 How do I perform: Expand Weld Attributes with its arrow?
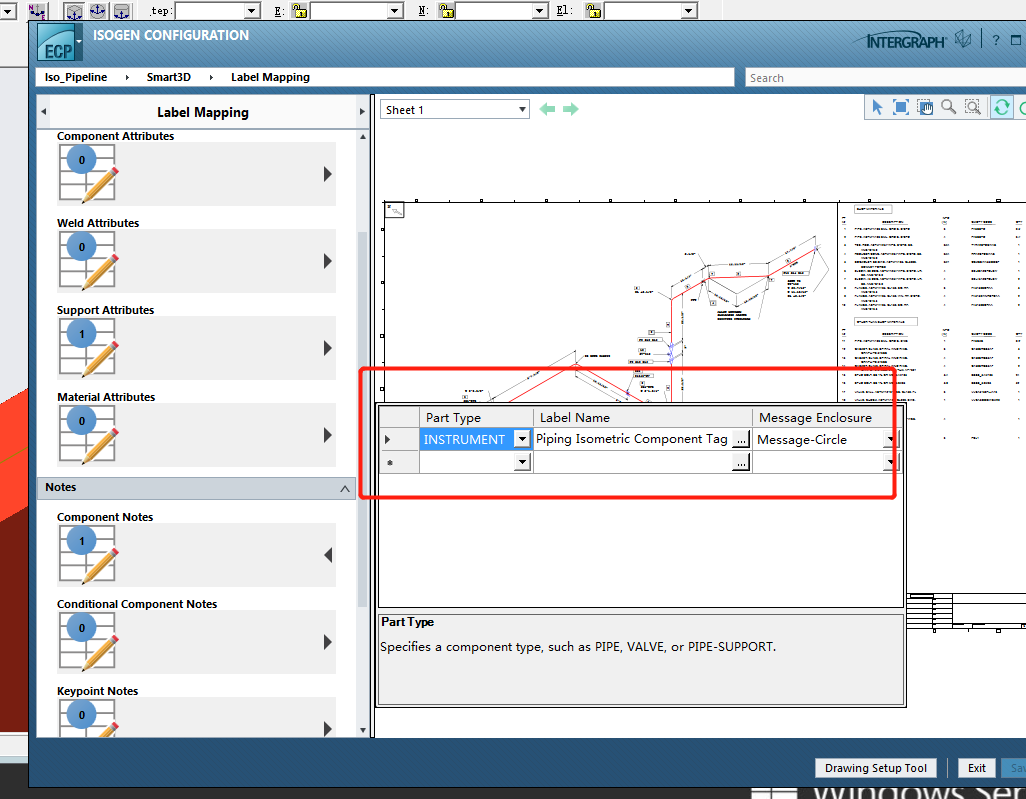click(328, 261)
